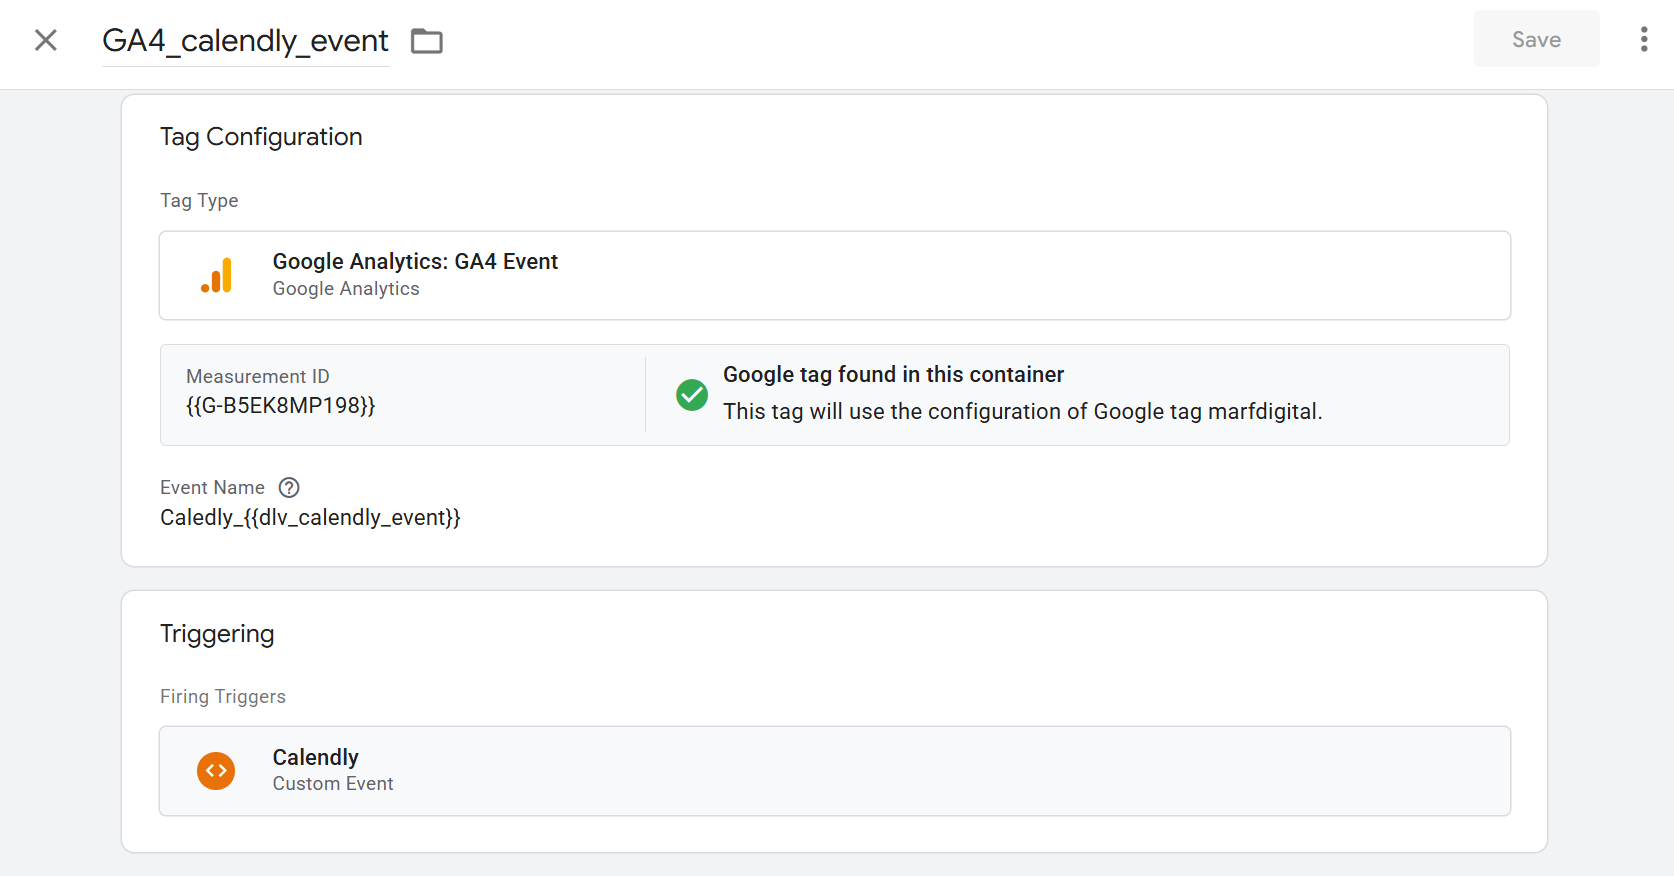This screenshot has height=876, width=1674.
Task: Click the Save button
Action: (x=1536, y=39)
